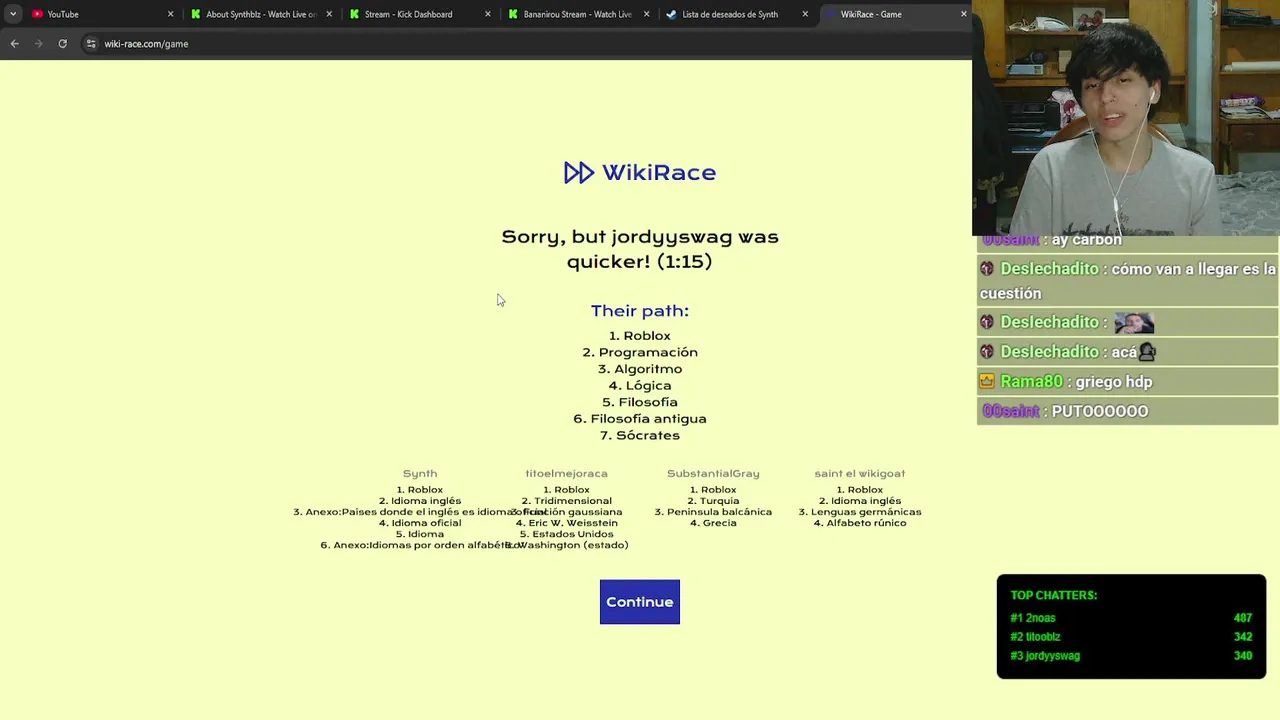Click 'jordyyswag was quicker' result message

tap(640, 249)
